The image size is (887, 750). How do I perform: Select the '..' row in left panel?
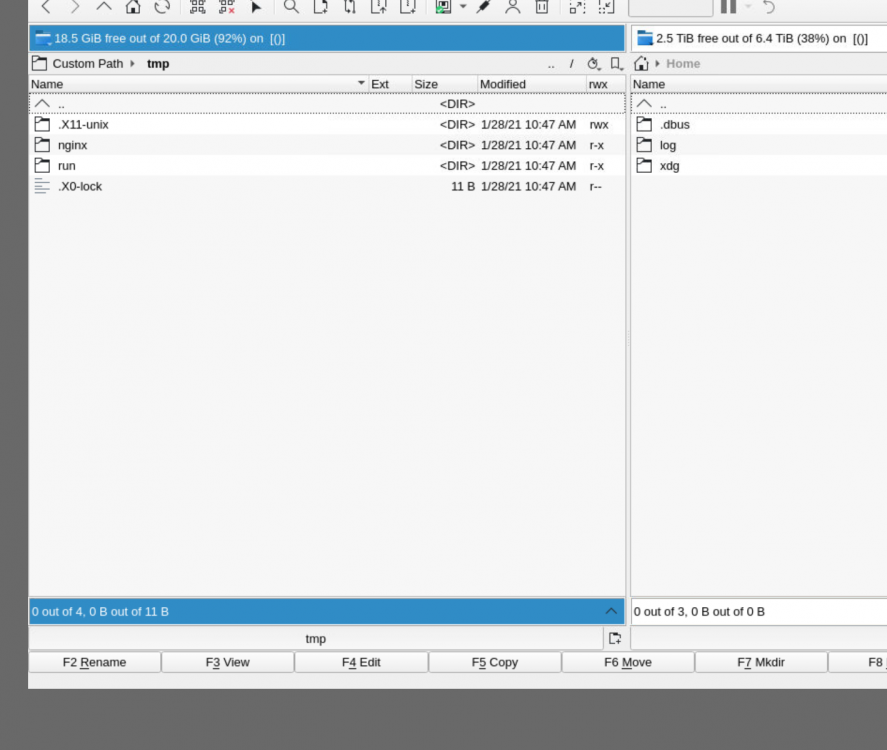tap(327, 104)
